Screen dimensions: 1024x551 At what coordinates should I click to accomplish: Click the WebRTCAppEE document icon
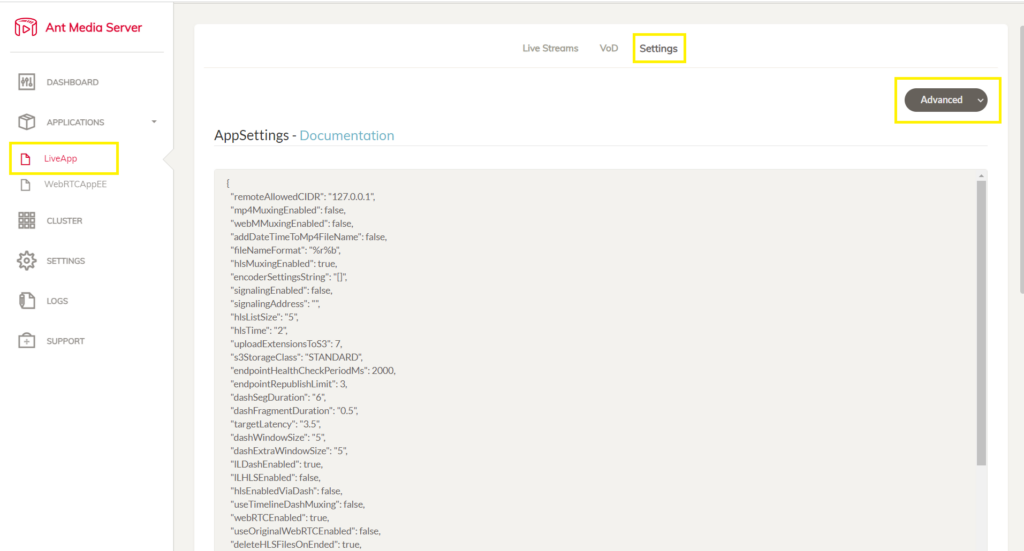(25, 185)
